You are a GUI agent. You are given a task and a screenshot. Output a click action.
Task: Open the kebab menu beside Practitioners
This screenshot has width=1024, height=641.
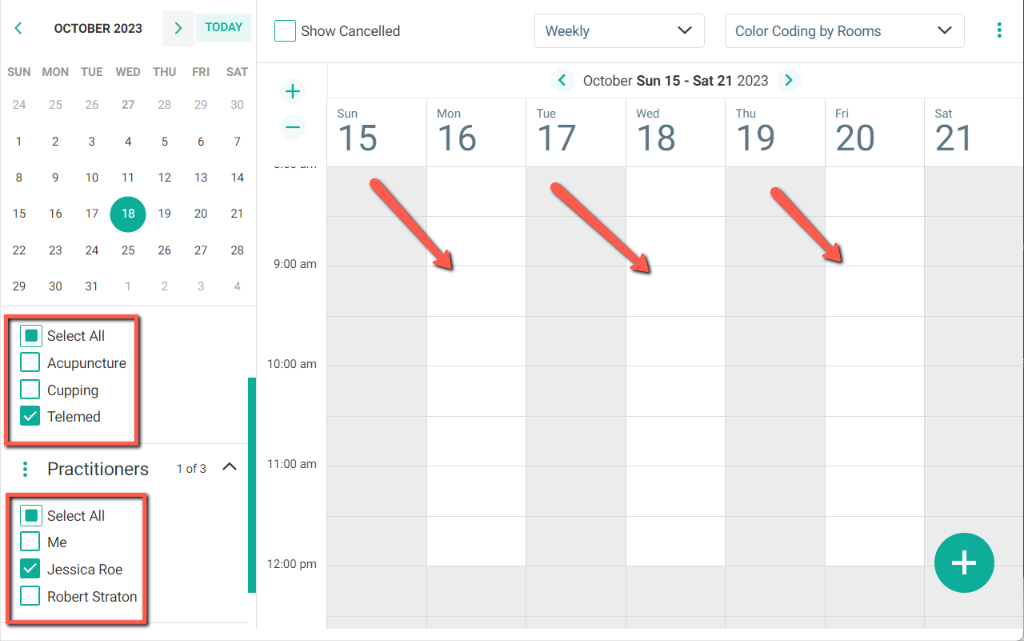(x=23, y=468)
